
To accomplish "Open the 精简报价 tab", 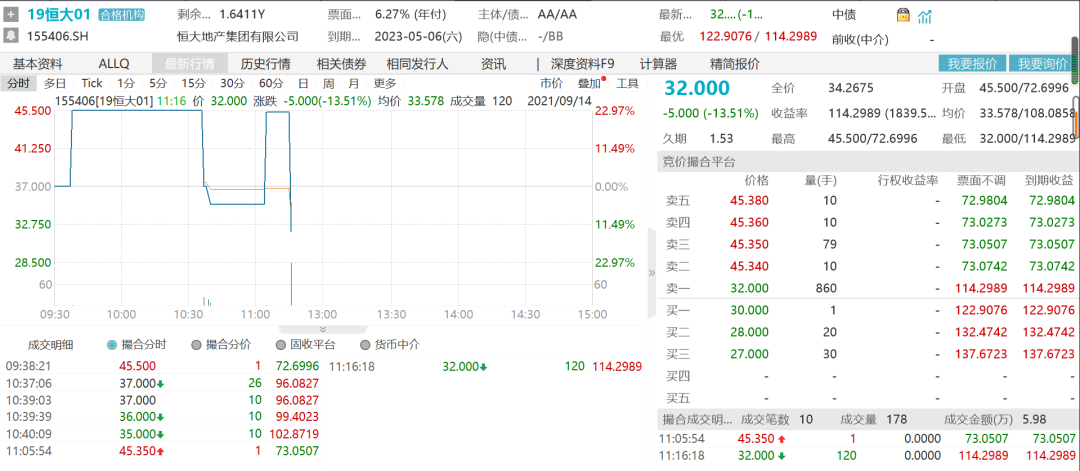I will point(735,64).
